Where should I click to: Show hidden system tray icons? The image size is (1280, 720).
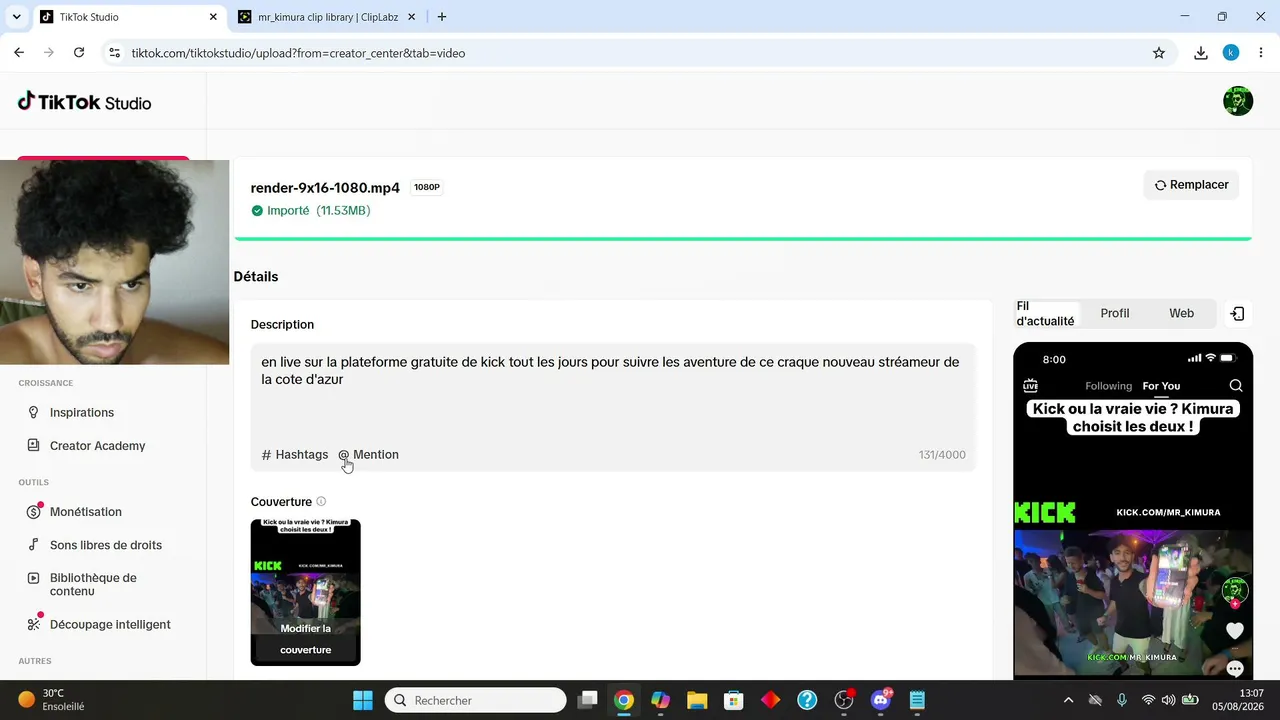1068,700
